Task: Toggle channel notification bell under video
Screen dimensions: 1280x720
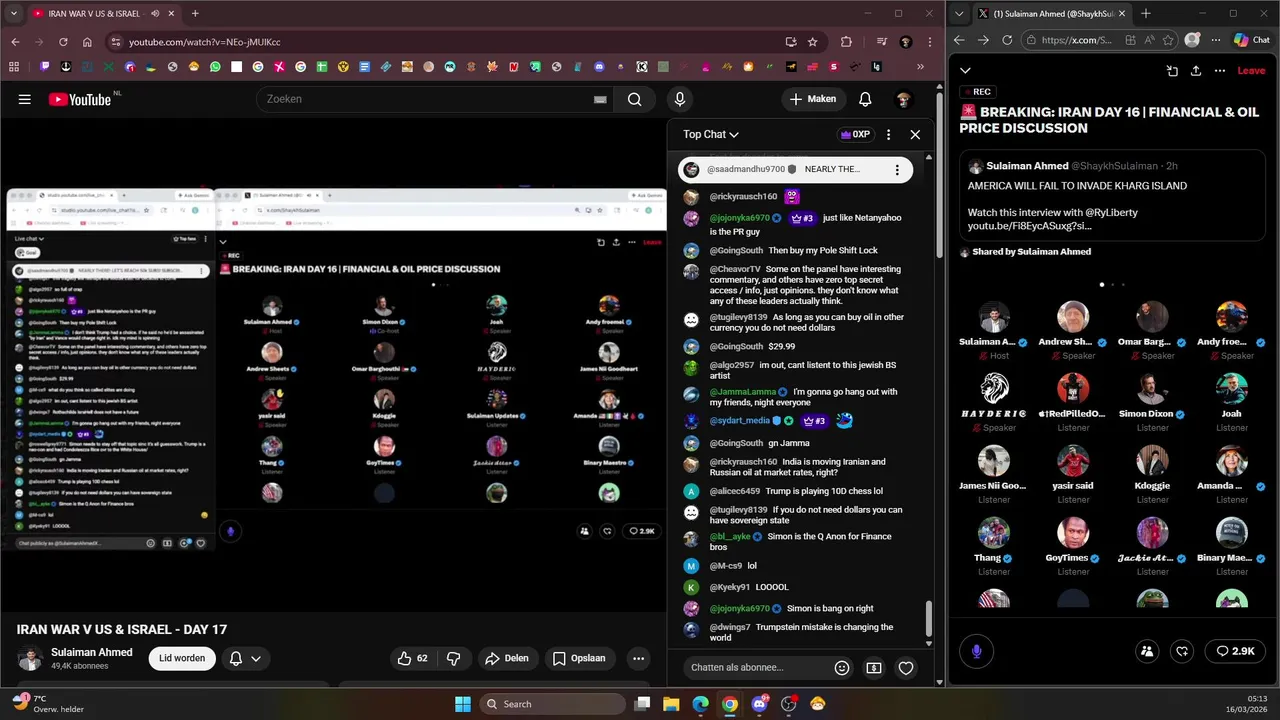Action: [245, 658]
